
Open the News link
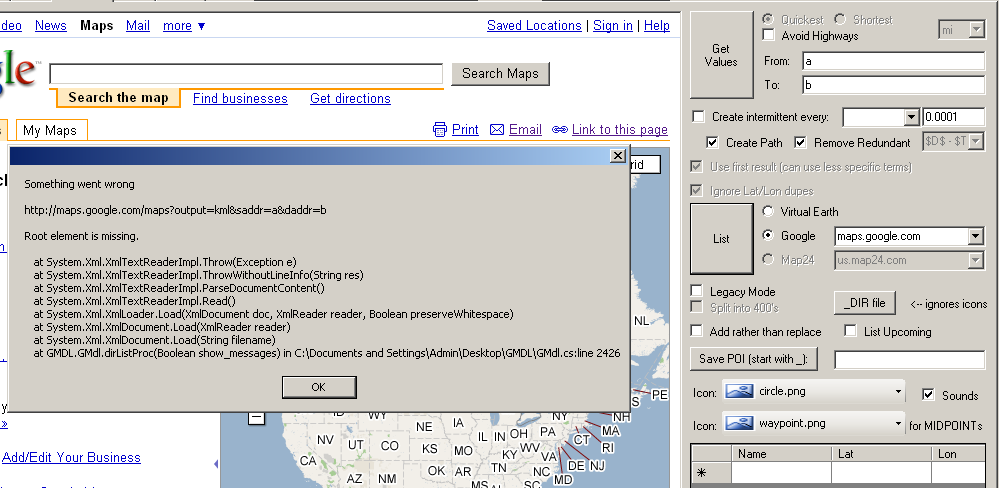[x=50, y=25]
